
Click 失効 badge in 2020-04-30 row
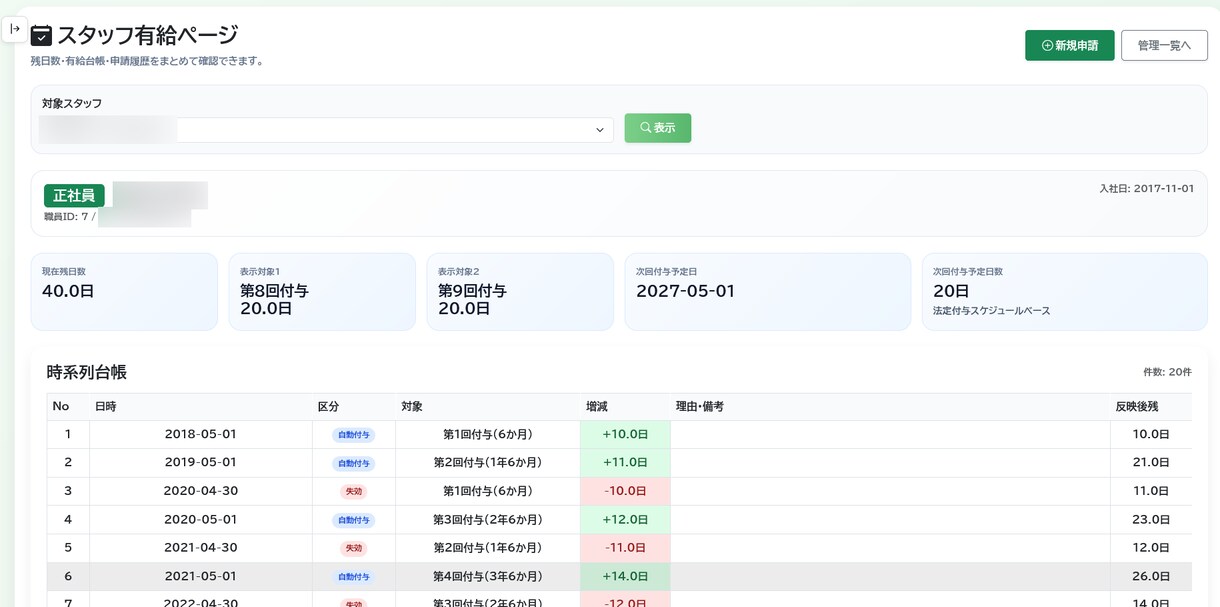click(354, 492)
